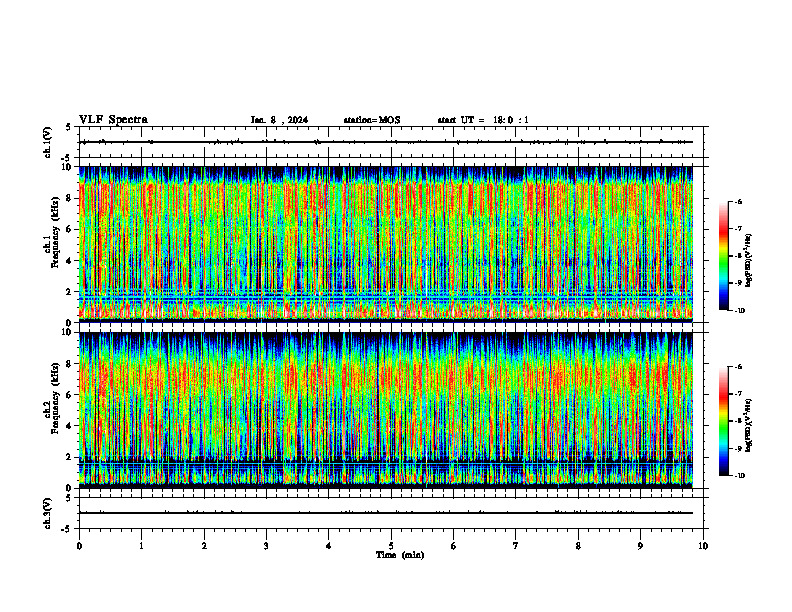792x612 pixels.
Task: Click the "Time (min)" x-axis label
Action: [400, 555]
